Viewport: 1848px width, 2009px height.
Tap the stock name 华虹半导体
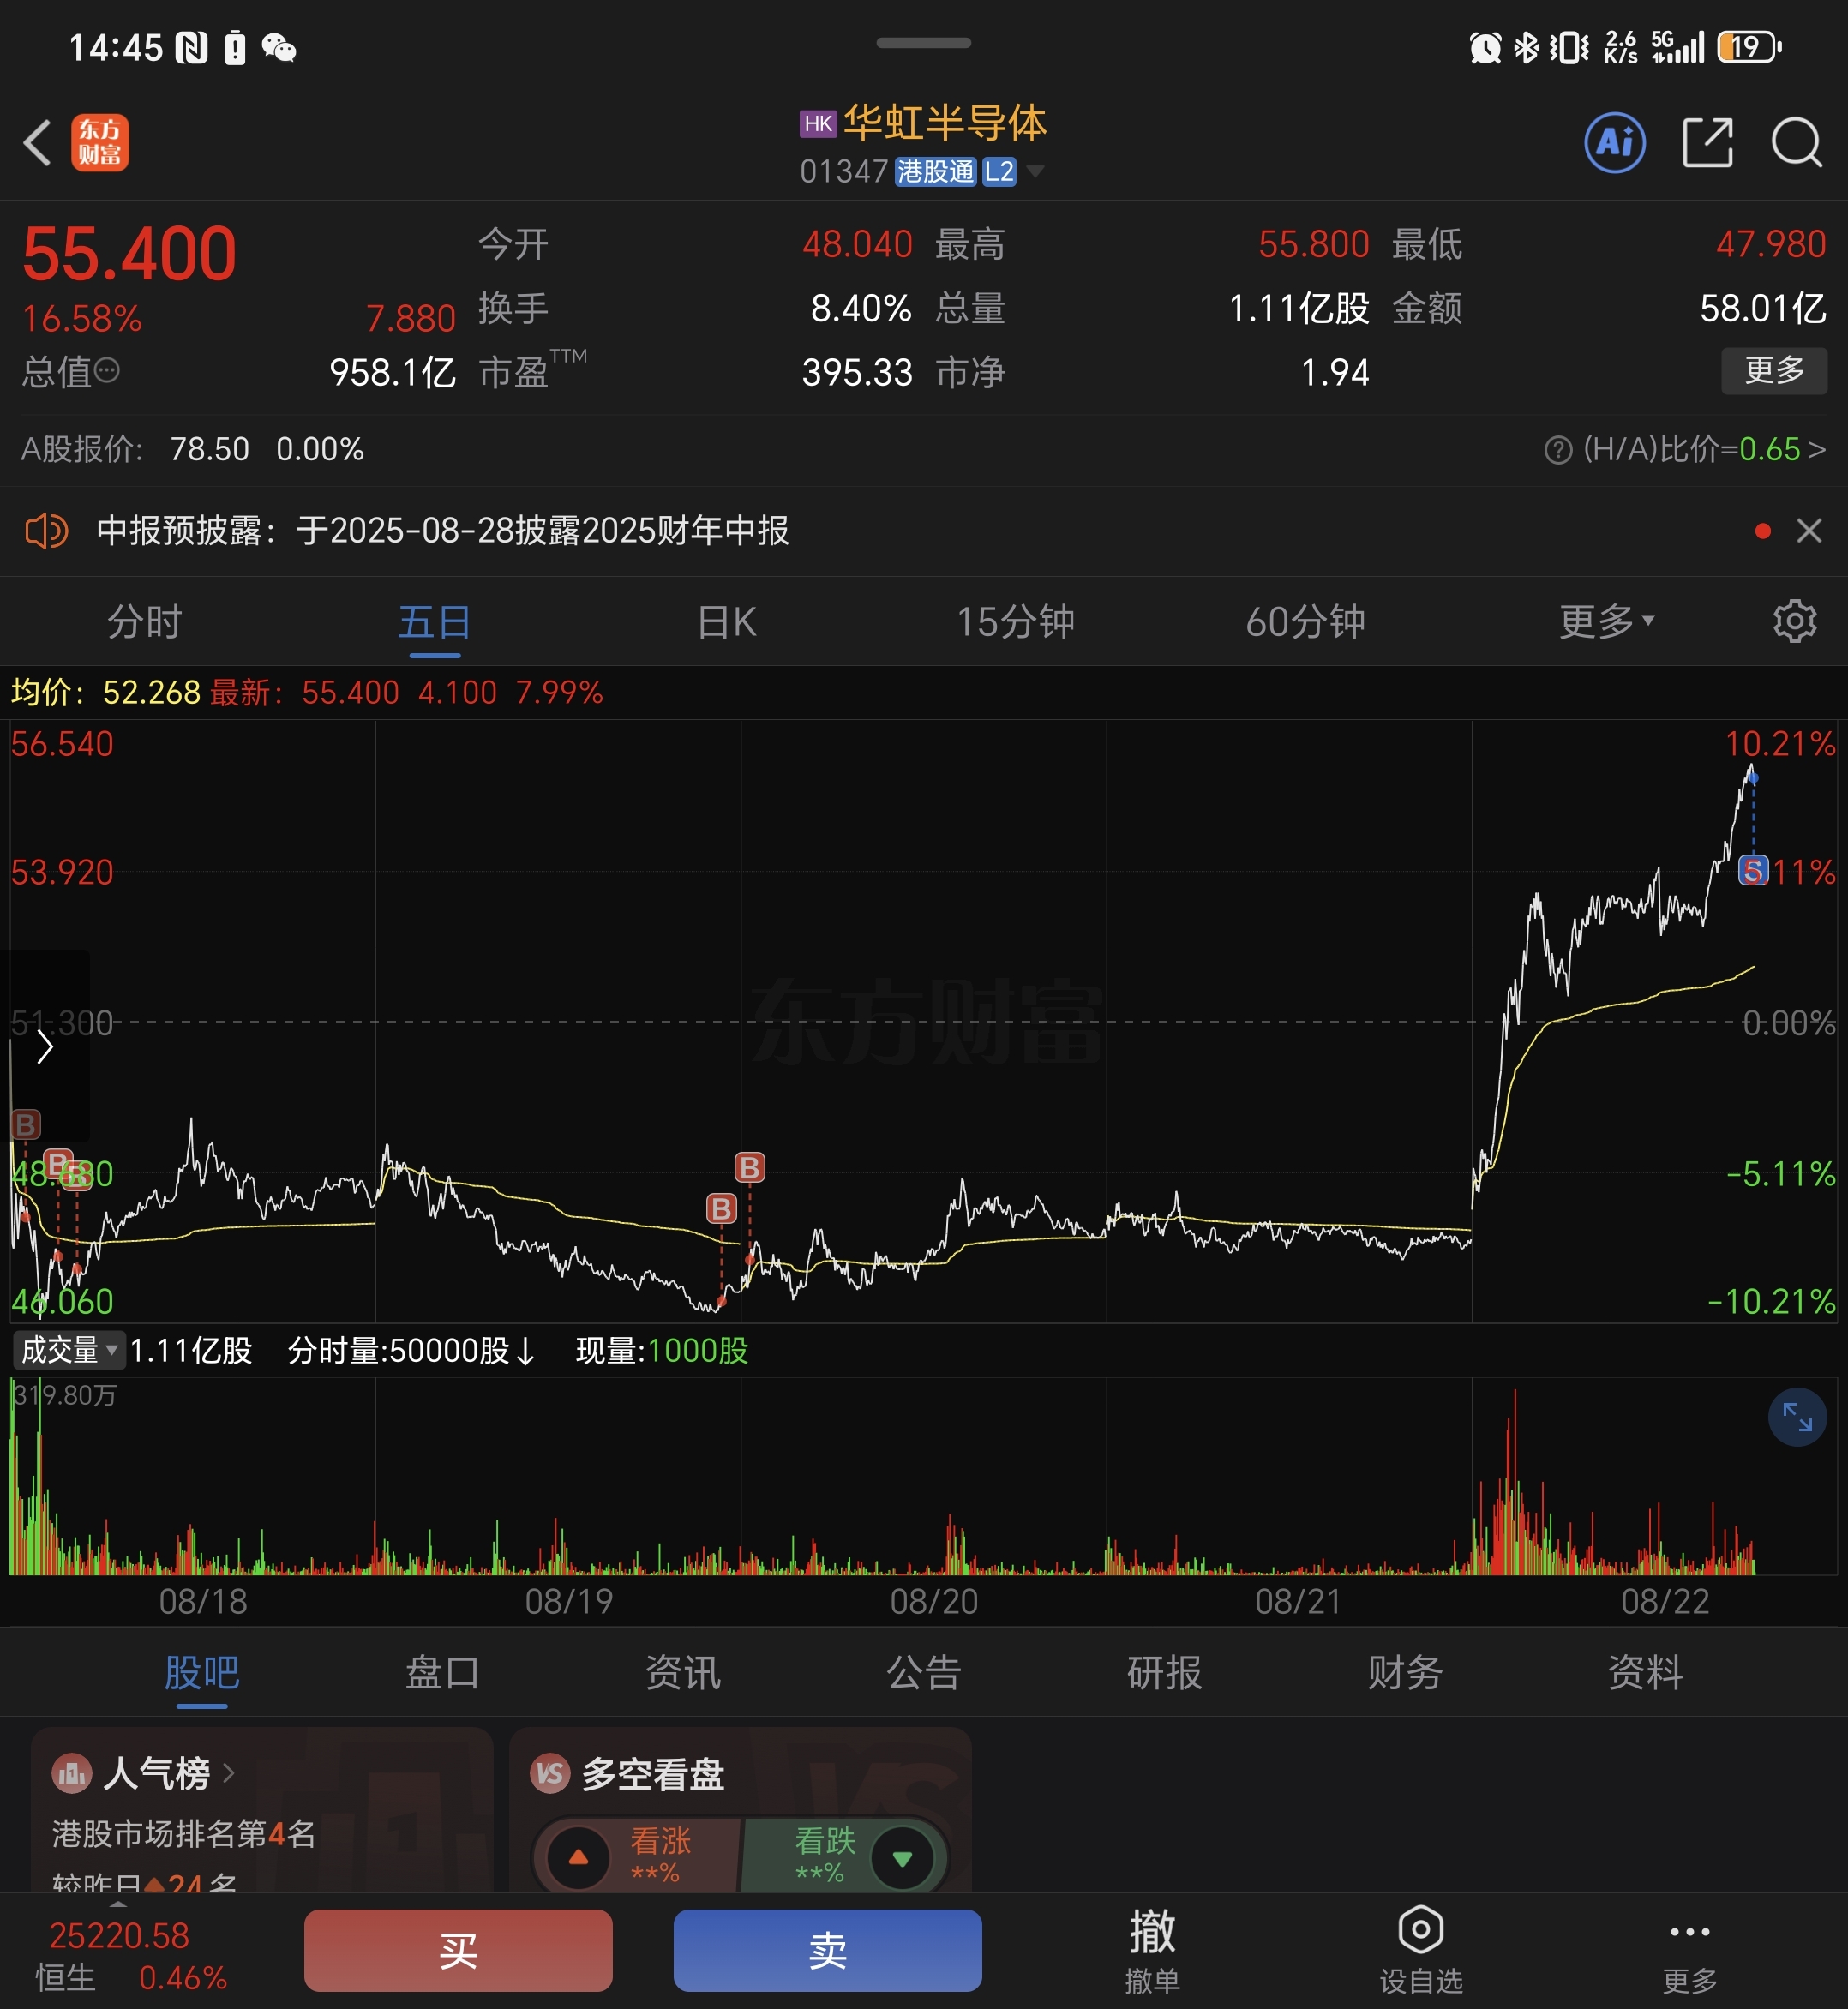point(945,123)
